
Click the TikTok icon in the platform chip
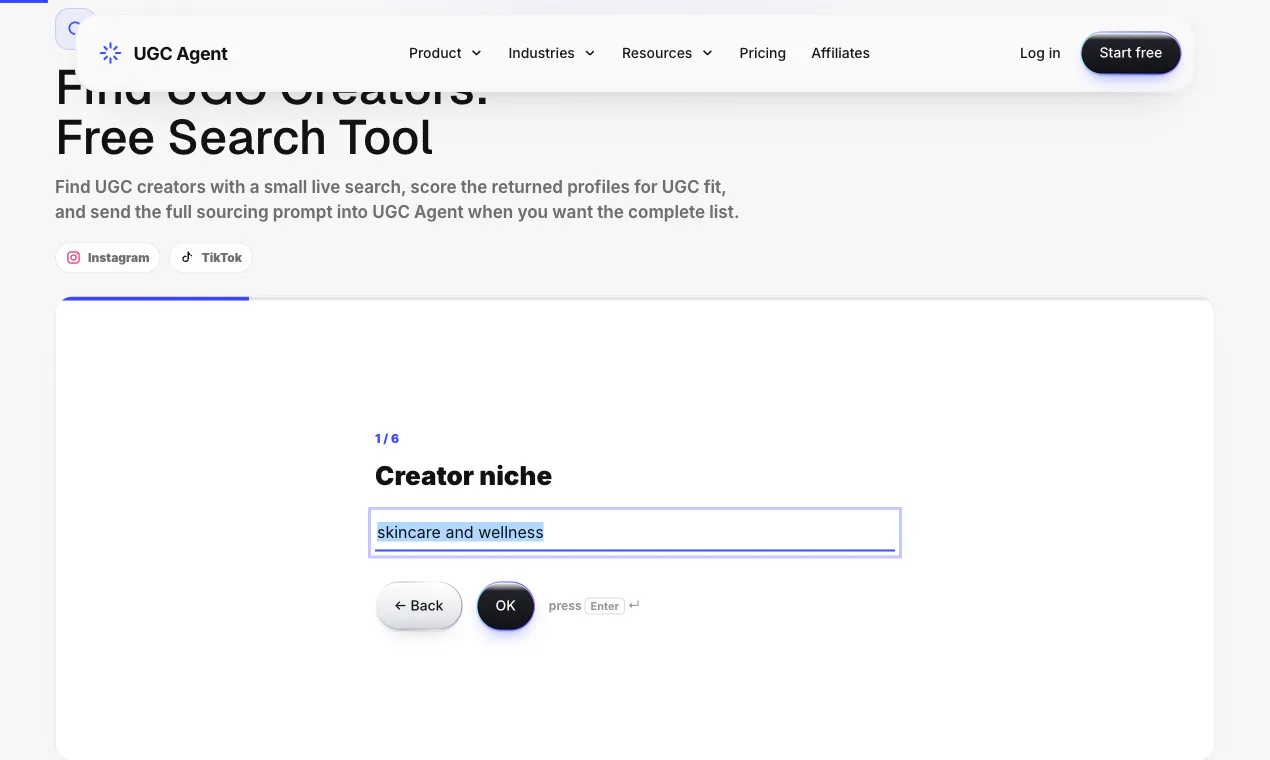pyautogui.click(x=187, y=257)
